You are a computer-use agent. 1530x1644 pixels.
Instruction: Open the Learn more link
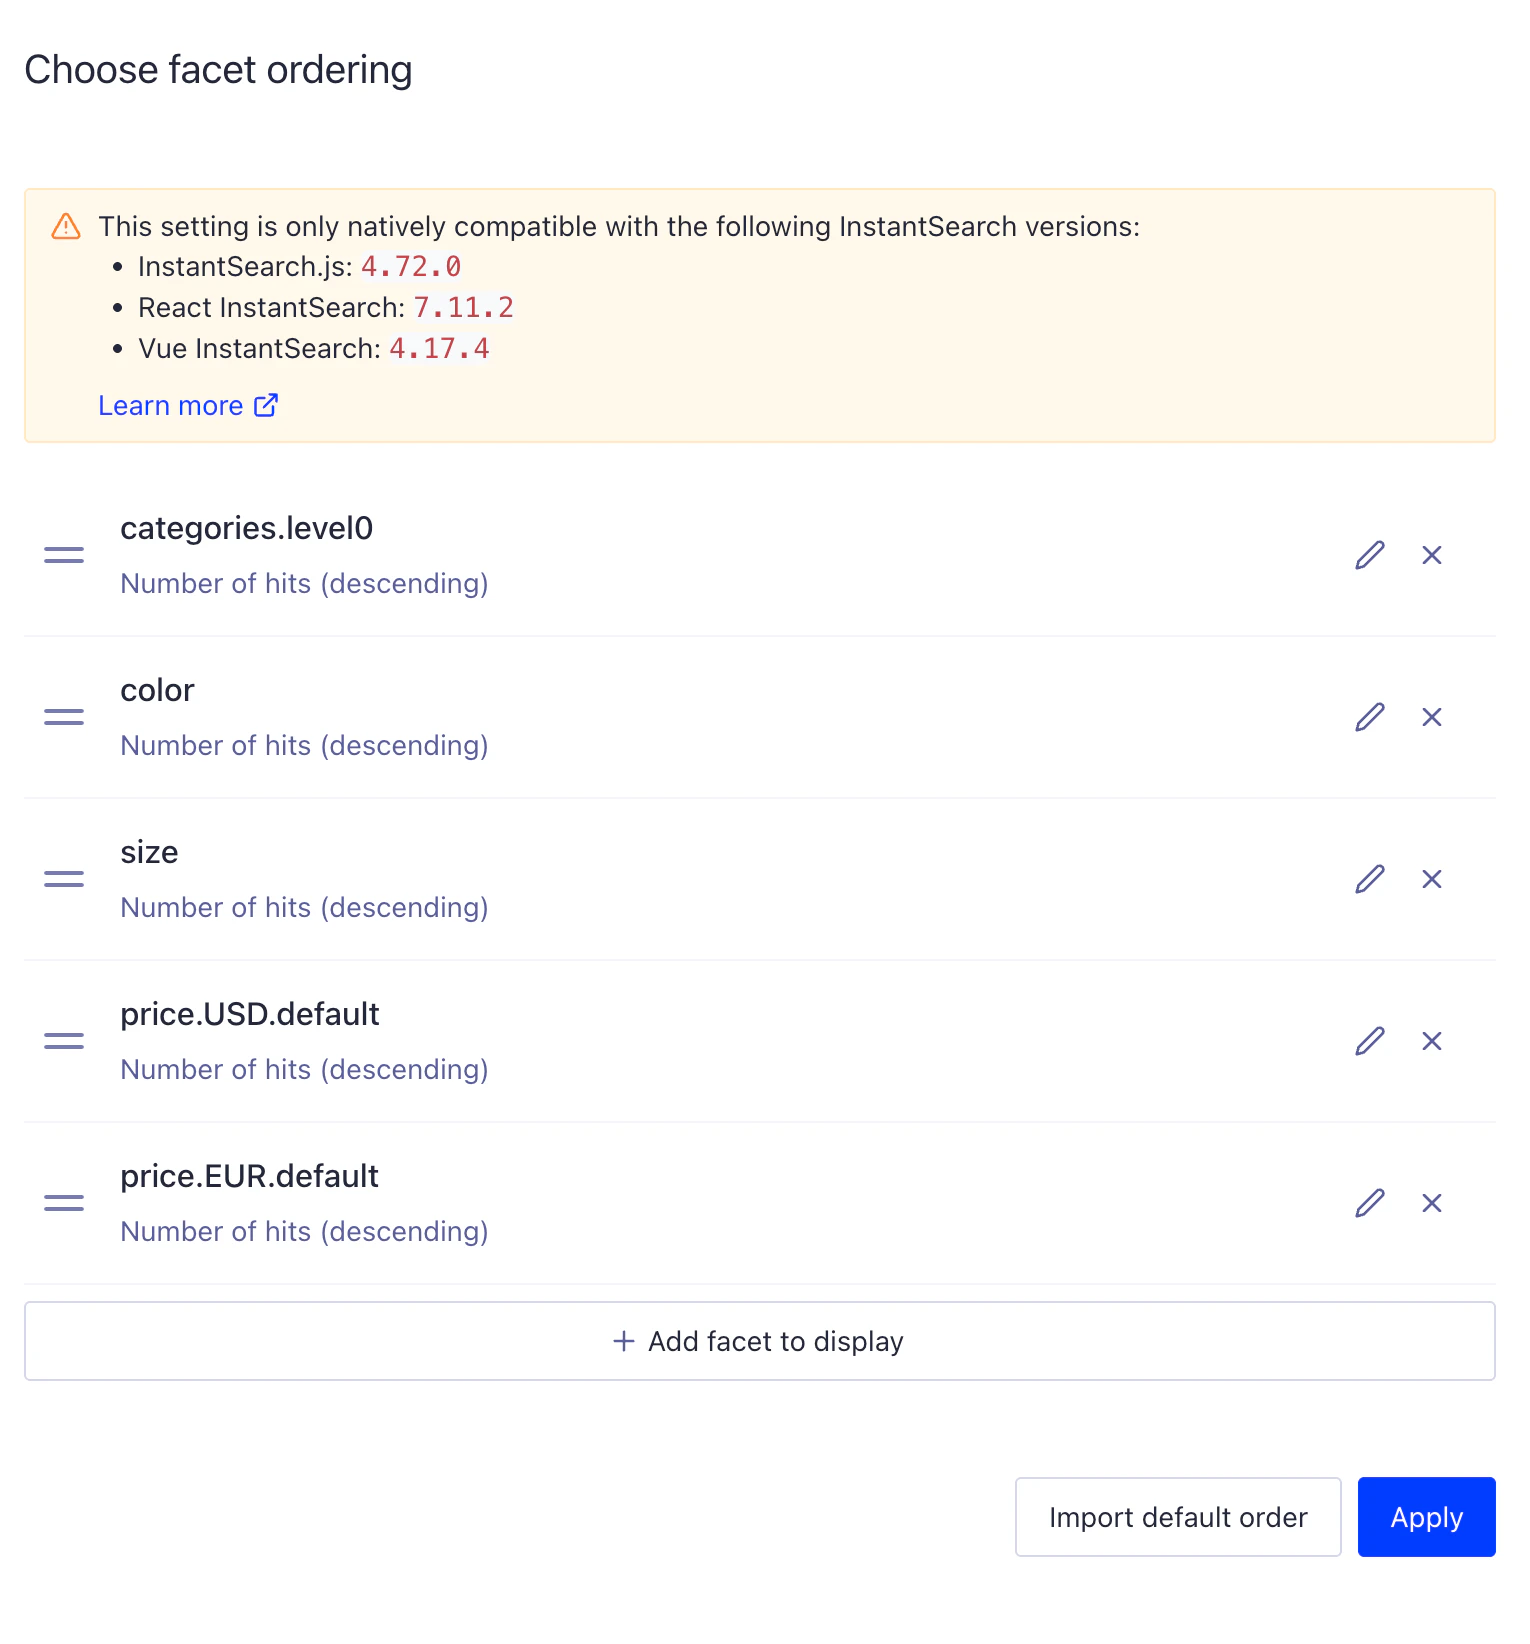pyautogui.click(x=170, y=405)
